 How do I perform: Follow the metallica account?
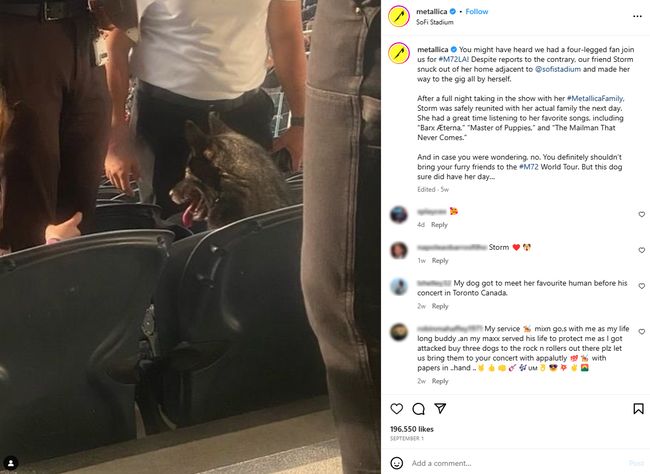(477, 12)
